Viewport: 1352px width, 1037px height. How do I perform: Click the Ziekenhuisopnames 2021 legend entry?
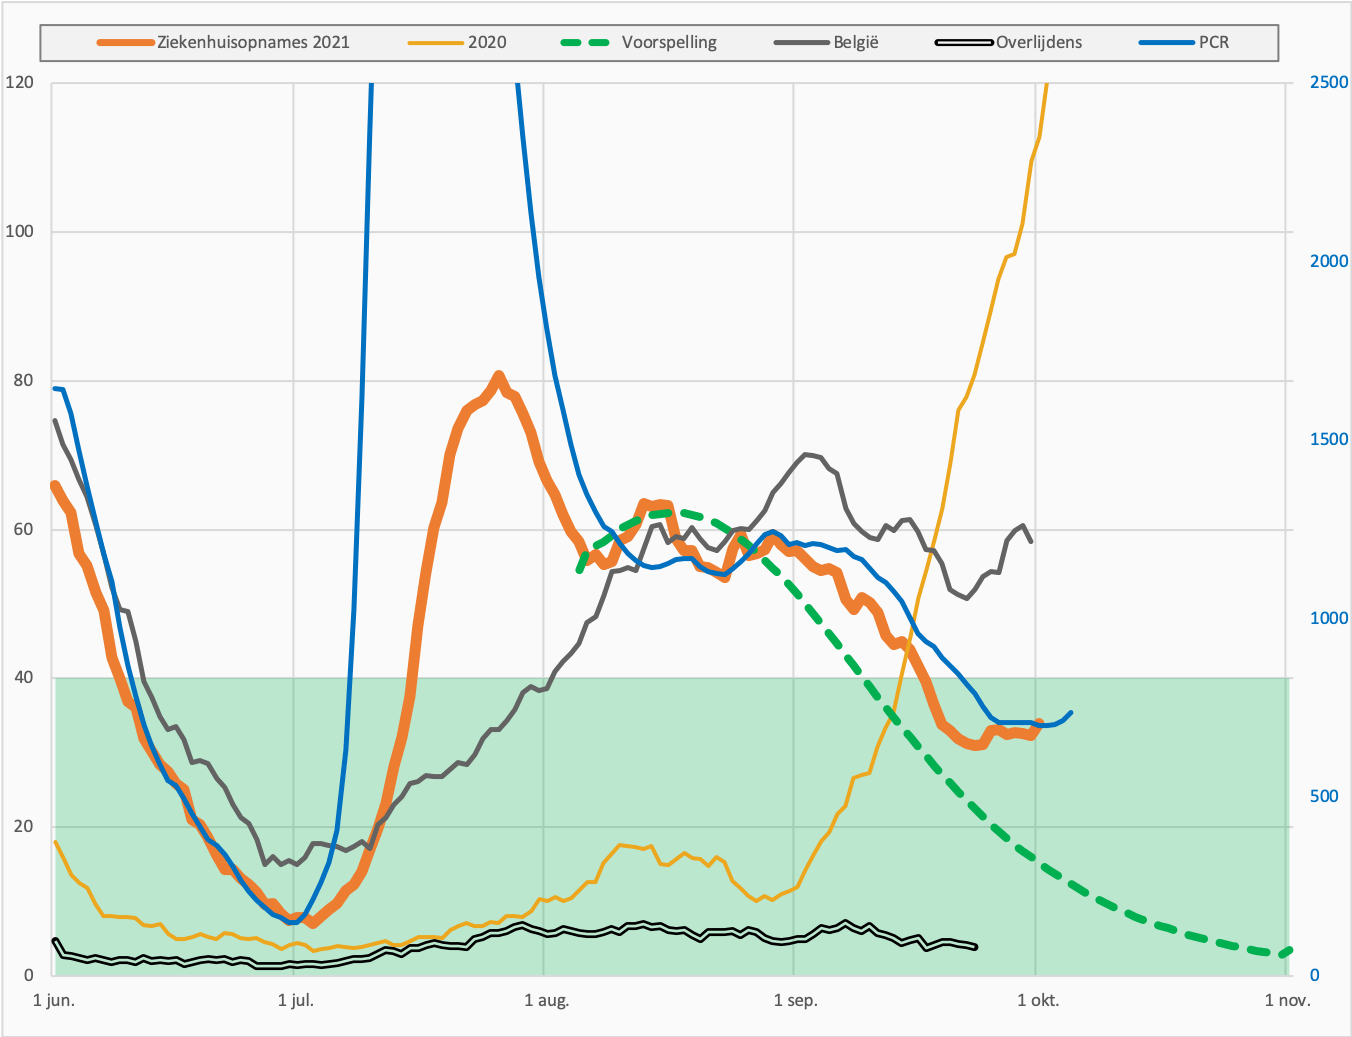point(223,43)
